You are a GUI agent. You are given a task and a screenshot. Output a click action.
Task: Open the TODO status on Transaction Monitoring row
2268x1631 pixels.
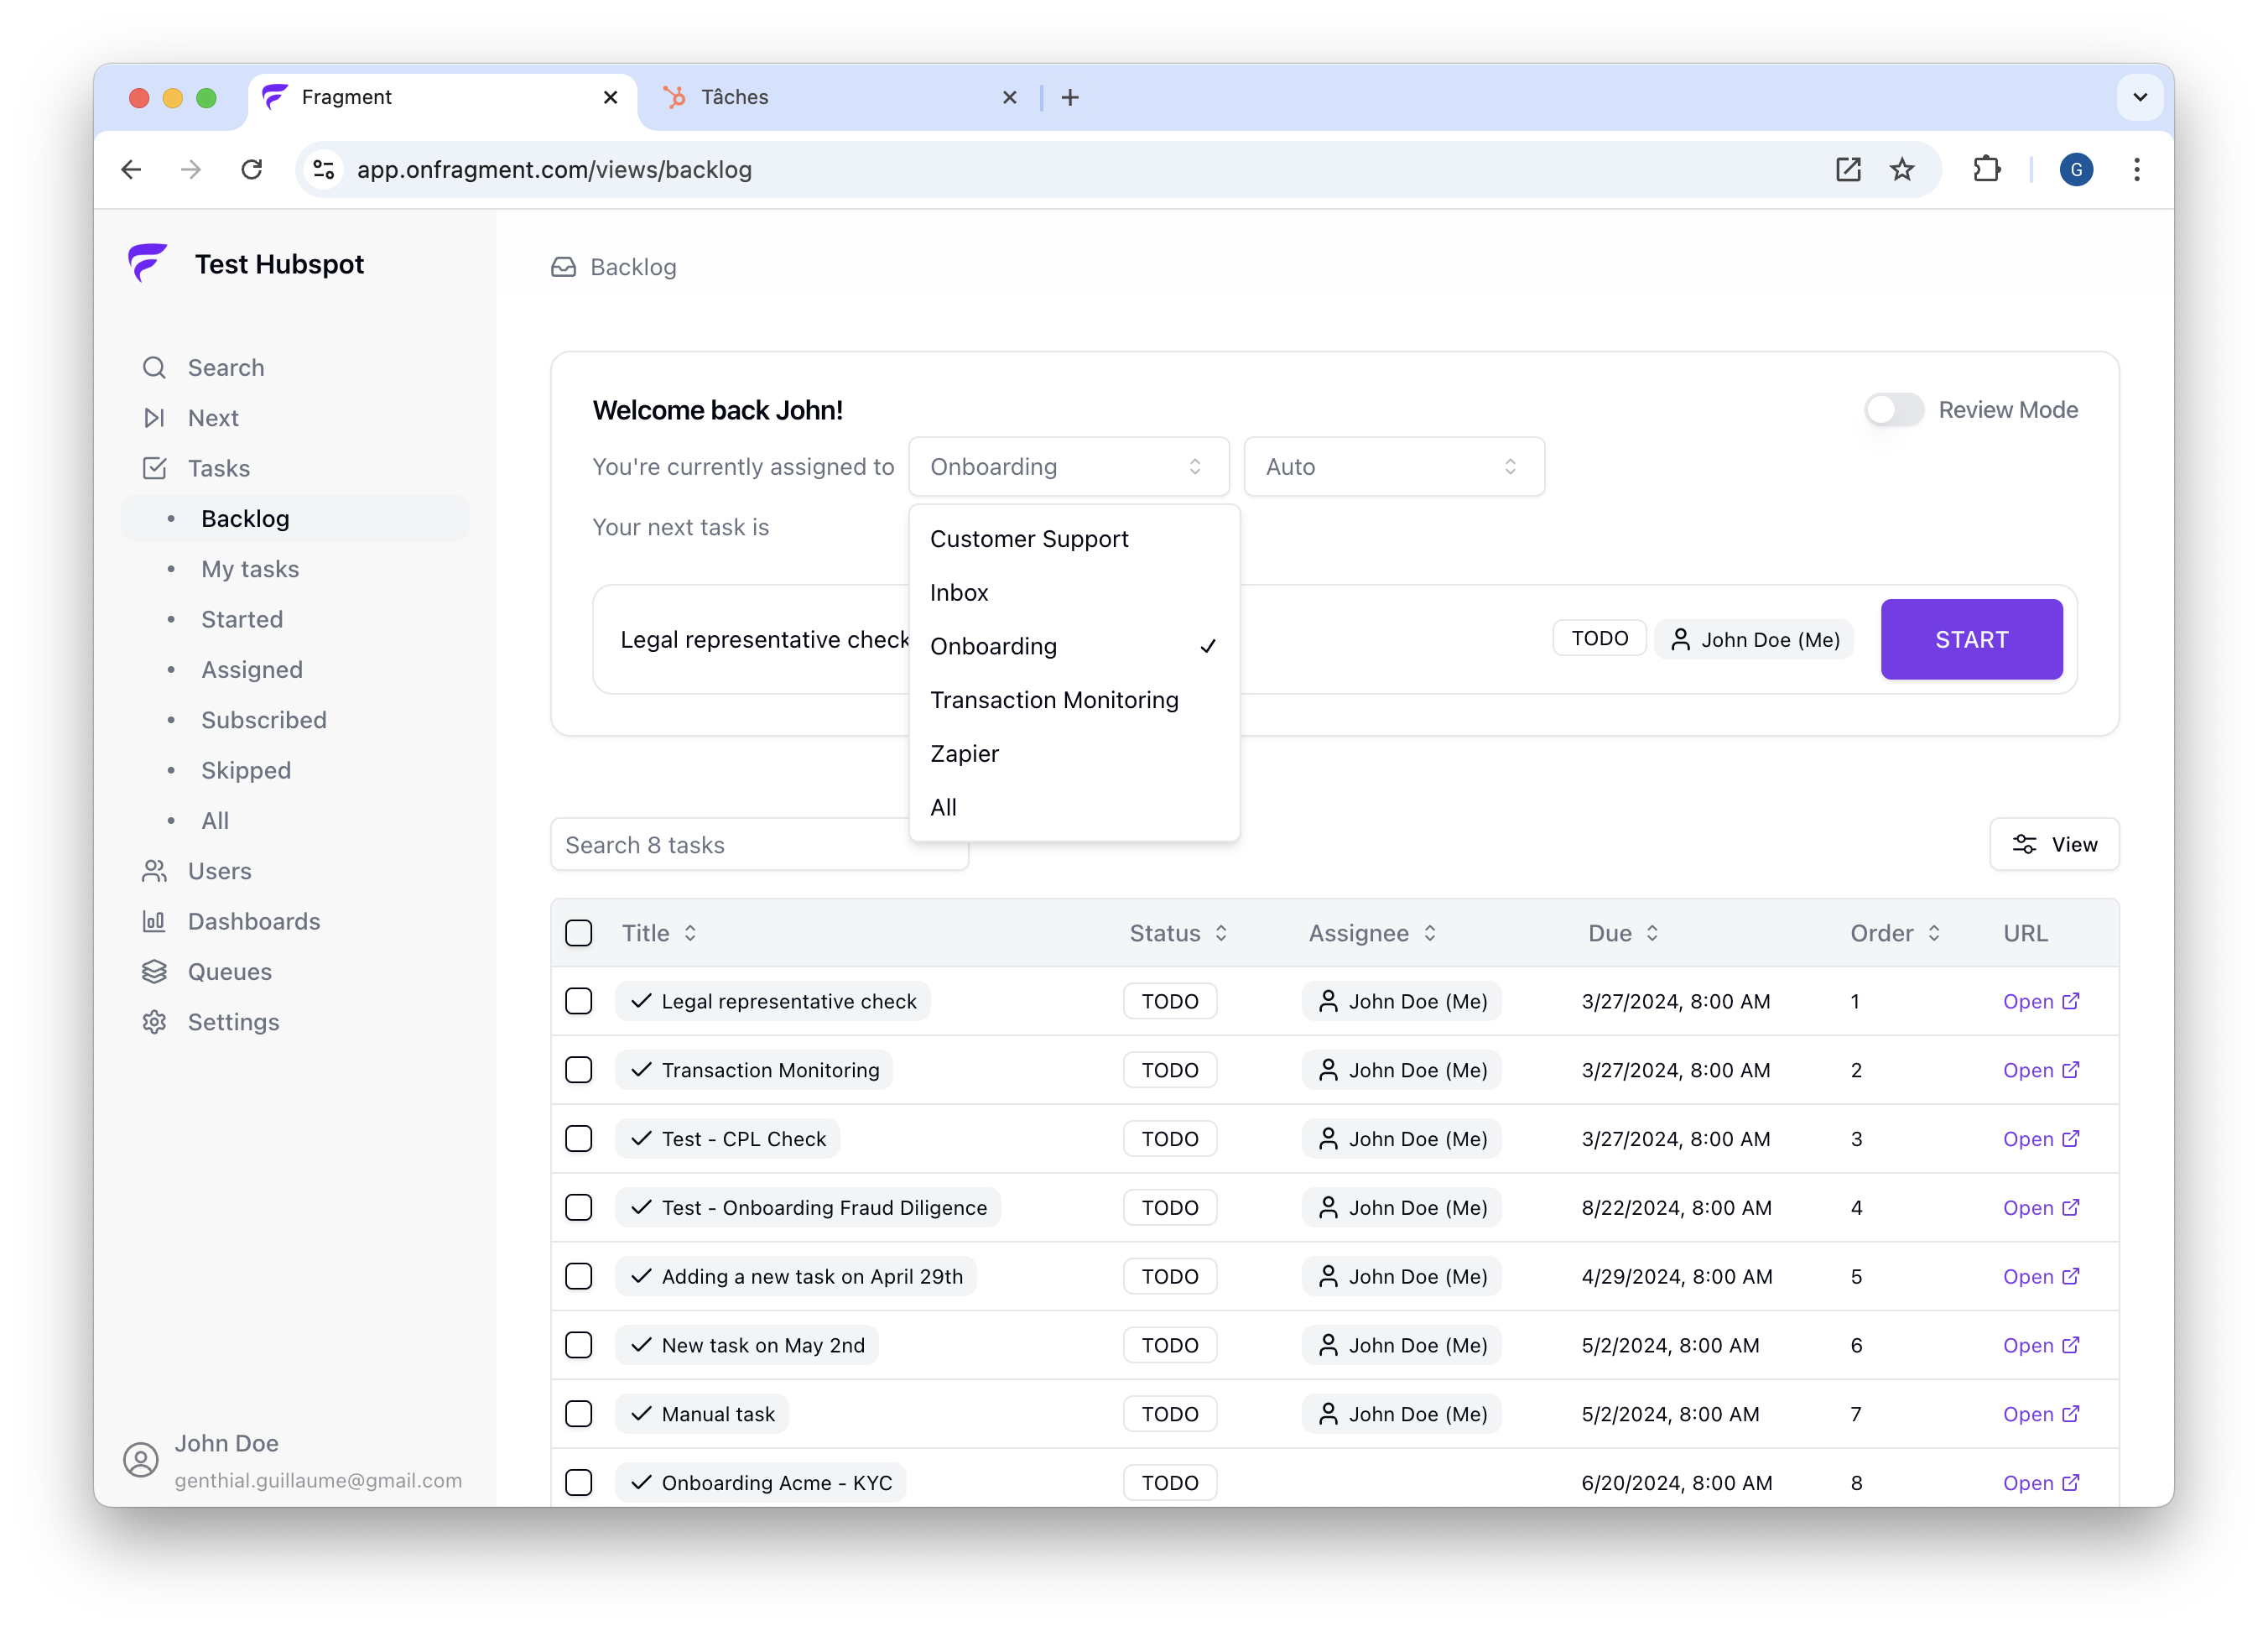pyautogui.click(x=1170, y=1070)
